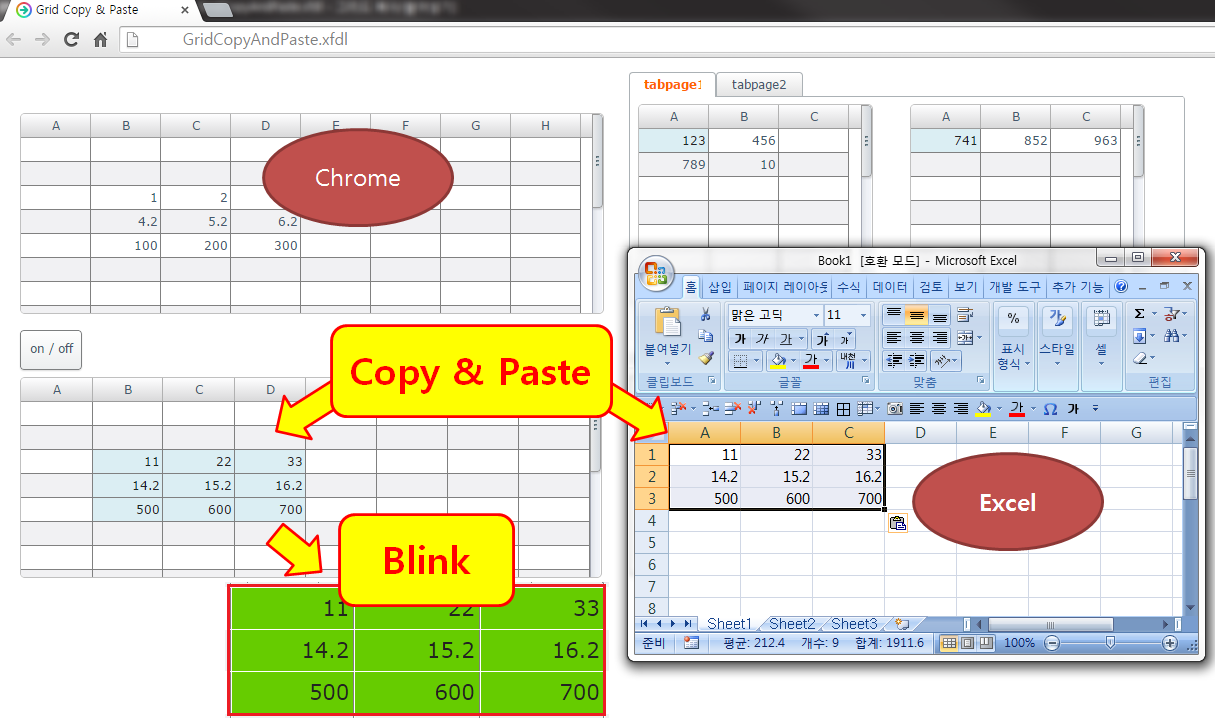
Task: Click Chrome reload page icon
Action: 71,40
